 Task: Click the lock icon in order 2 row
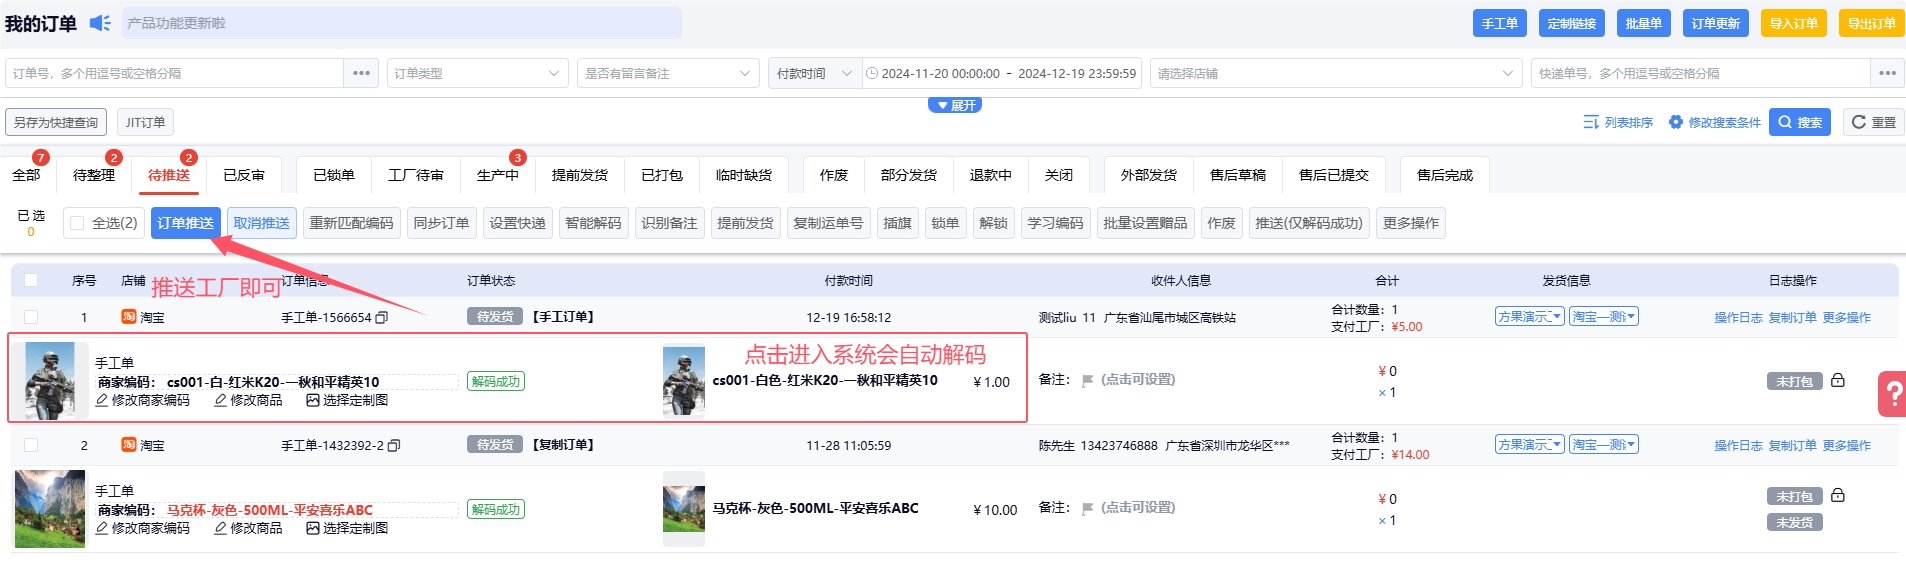1838,495
